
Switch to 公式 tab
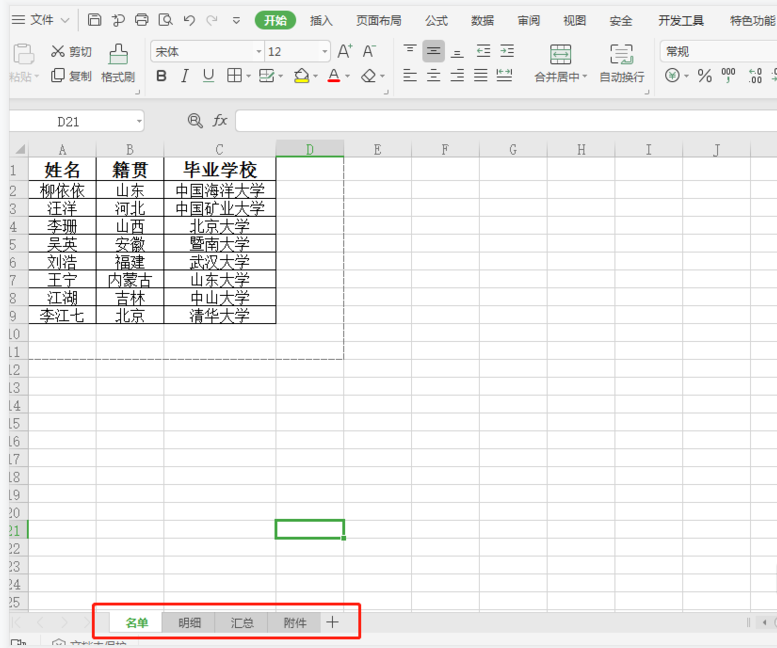(436, 20)
